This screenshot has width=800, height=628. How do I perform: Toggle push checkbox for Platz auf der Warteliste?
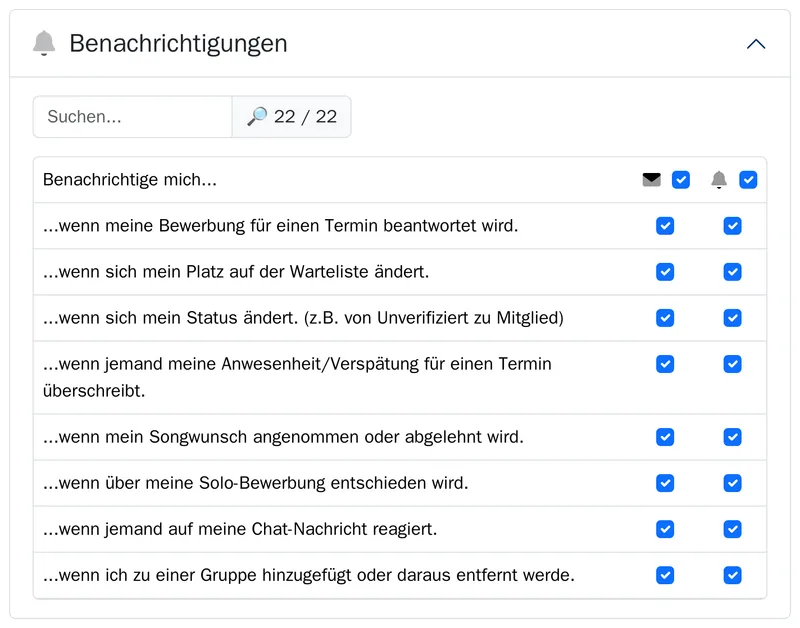point(732,272)
